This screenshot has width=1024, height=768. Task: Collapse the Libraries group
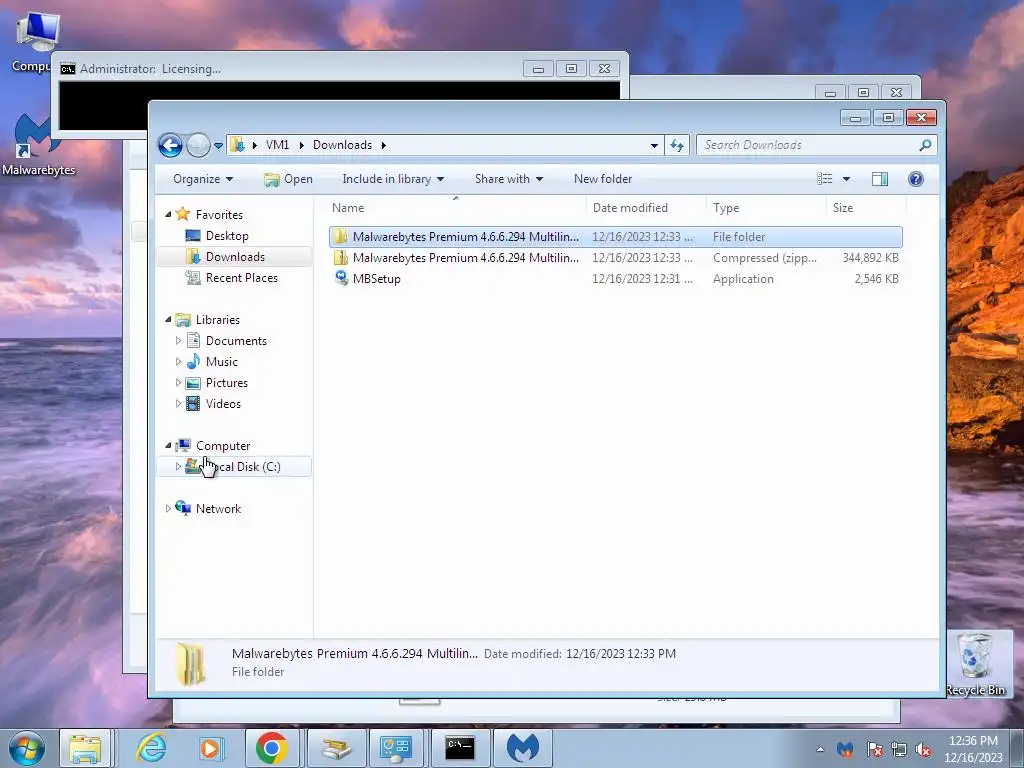click(x=168, y=319)
